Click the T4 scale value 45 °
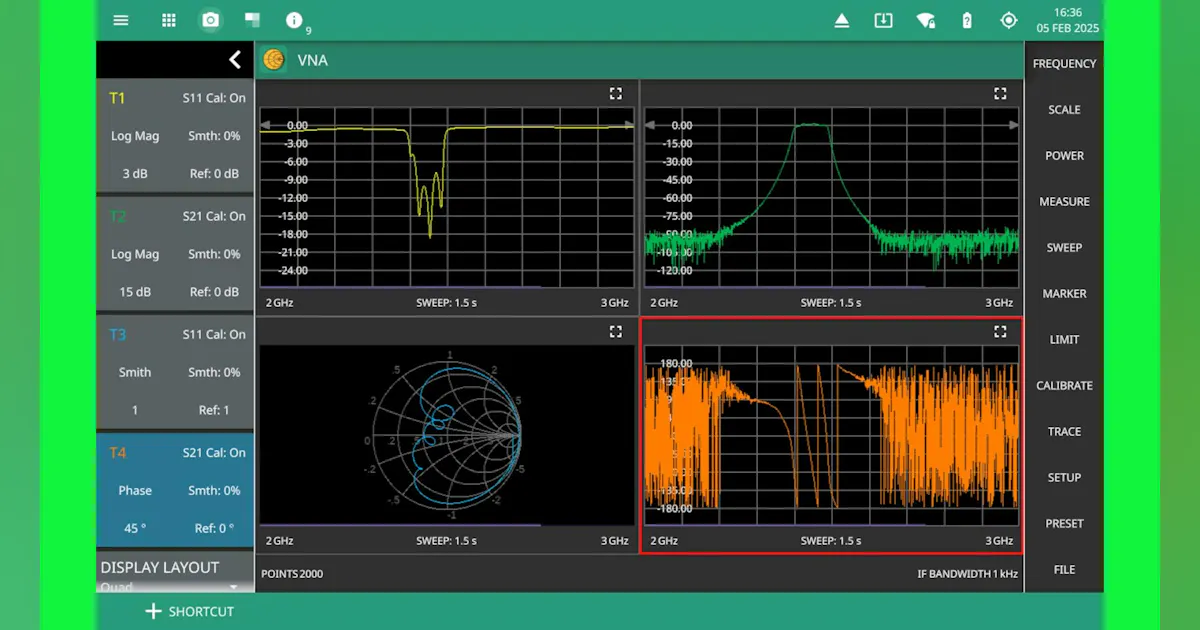The width and height of the screenshot is (1200, 630). click(x=135, y=528)
